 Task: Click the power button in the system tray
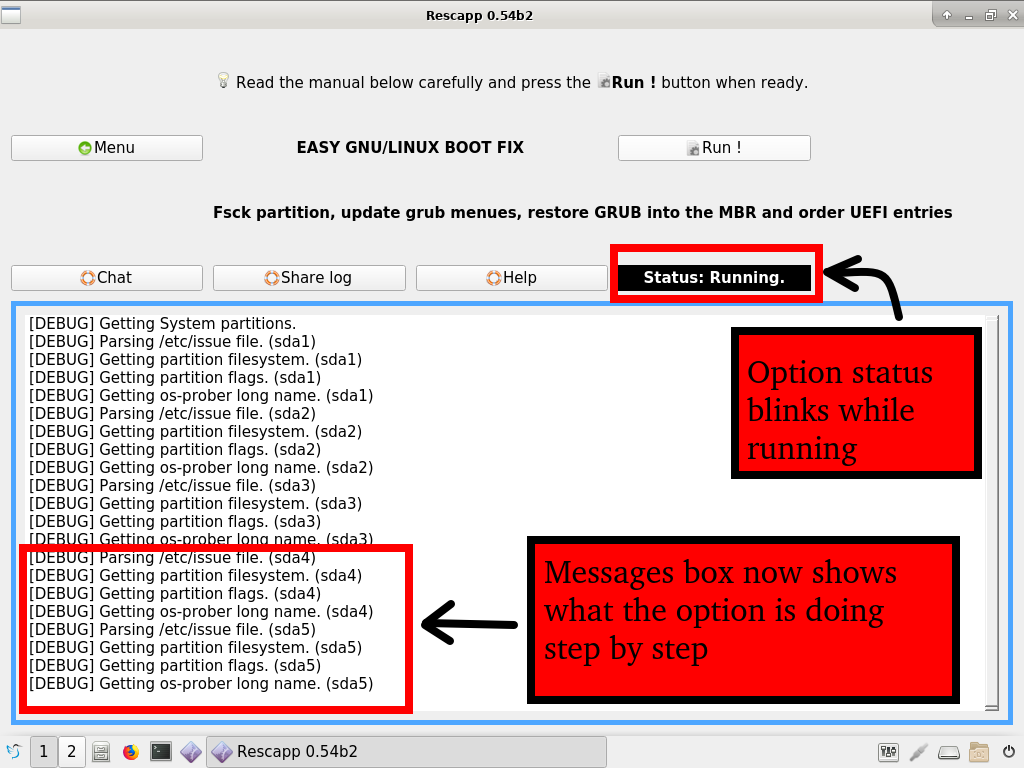tap(1008, 752)
